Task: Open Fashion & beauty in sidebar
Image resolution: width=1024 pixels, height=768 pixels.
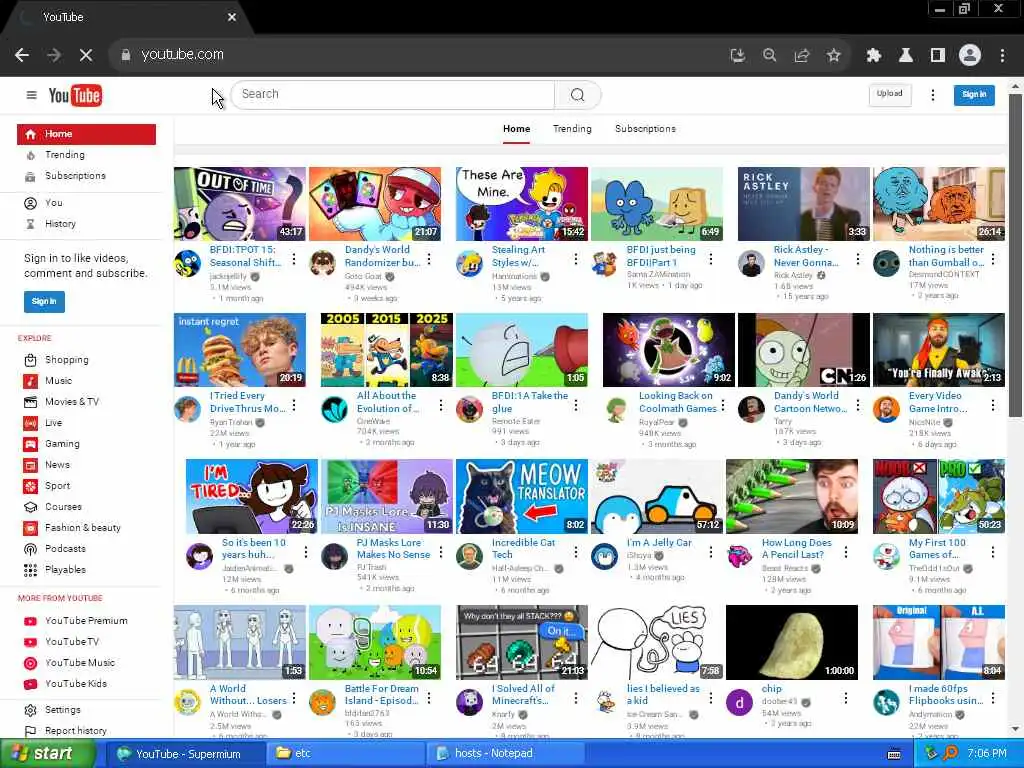Action: click(86, 528)
